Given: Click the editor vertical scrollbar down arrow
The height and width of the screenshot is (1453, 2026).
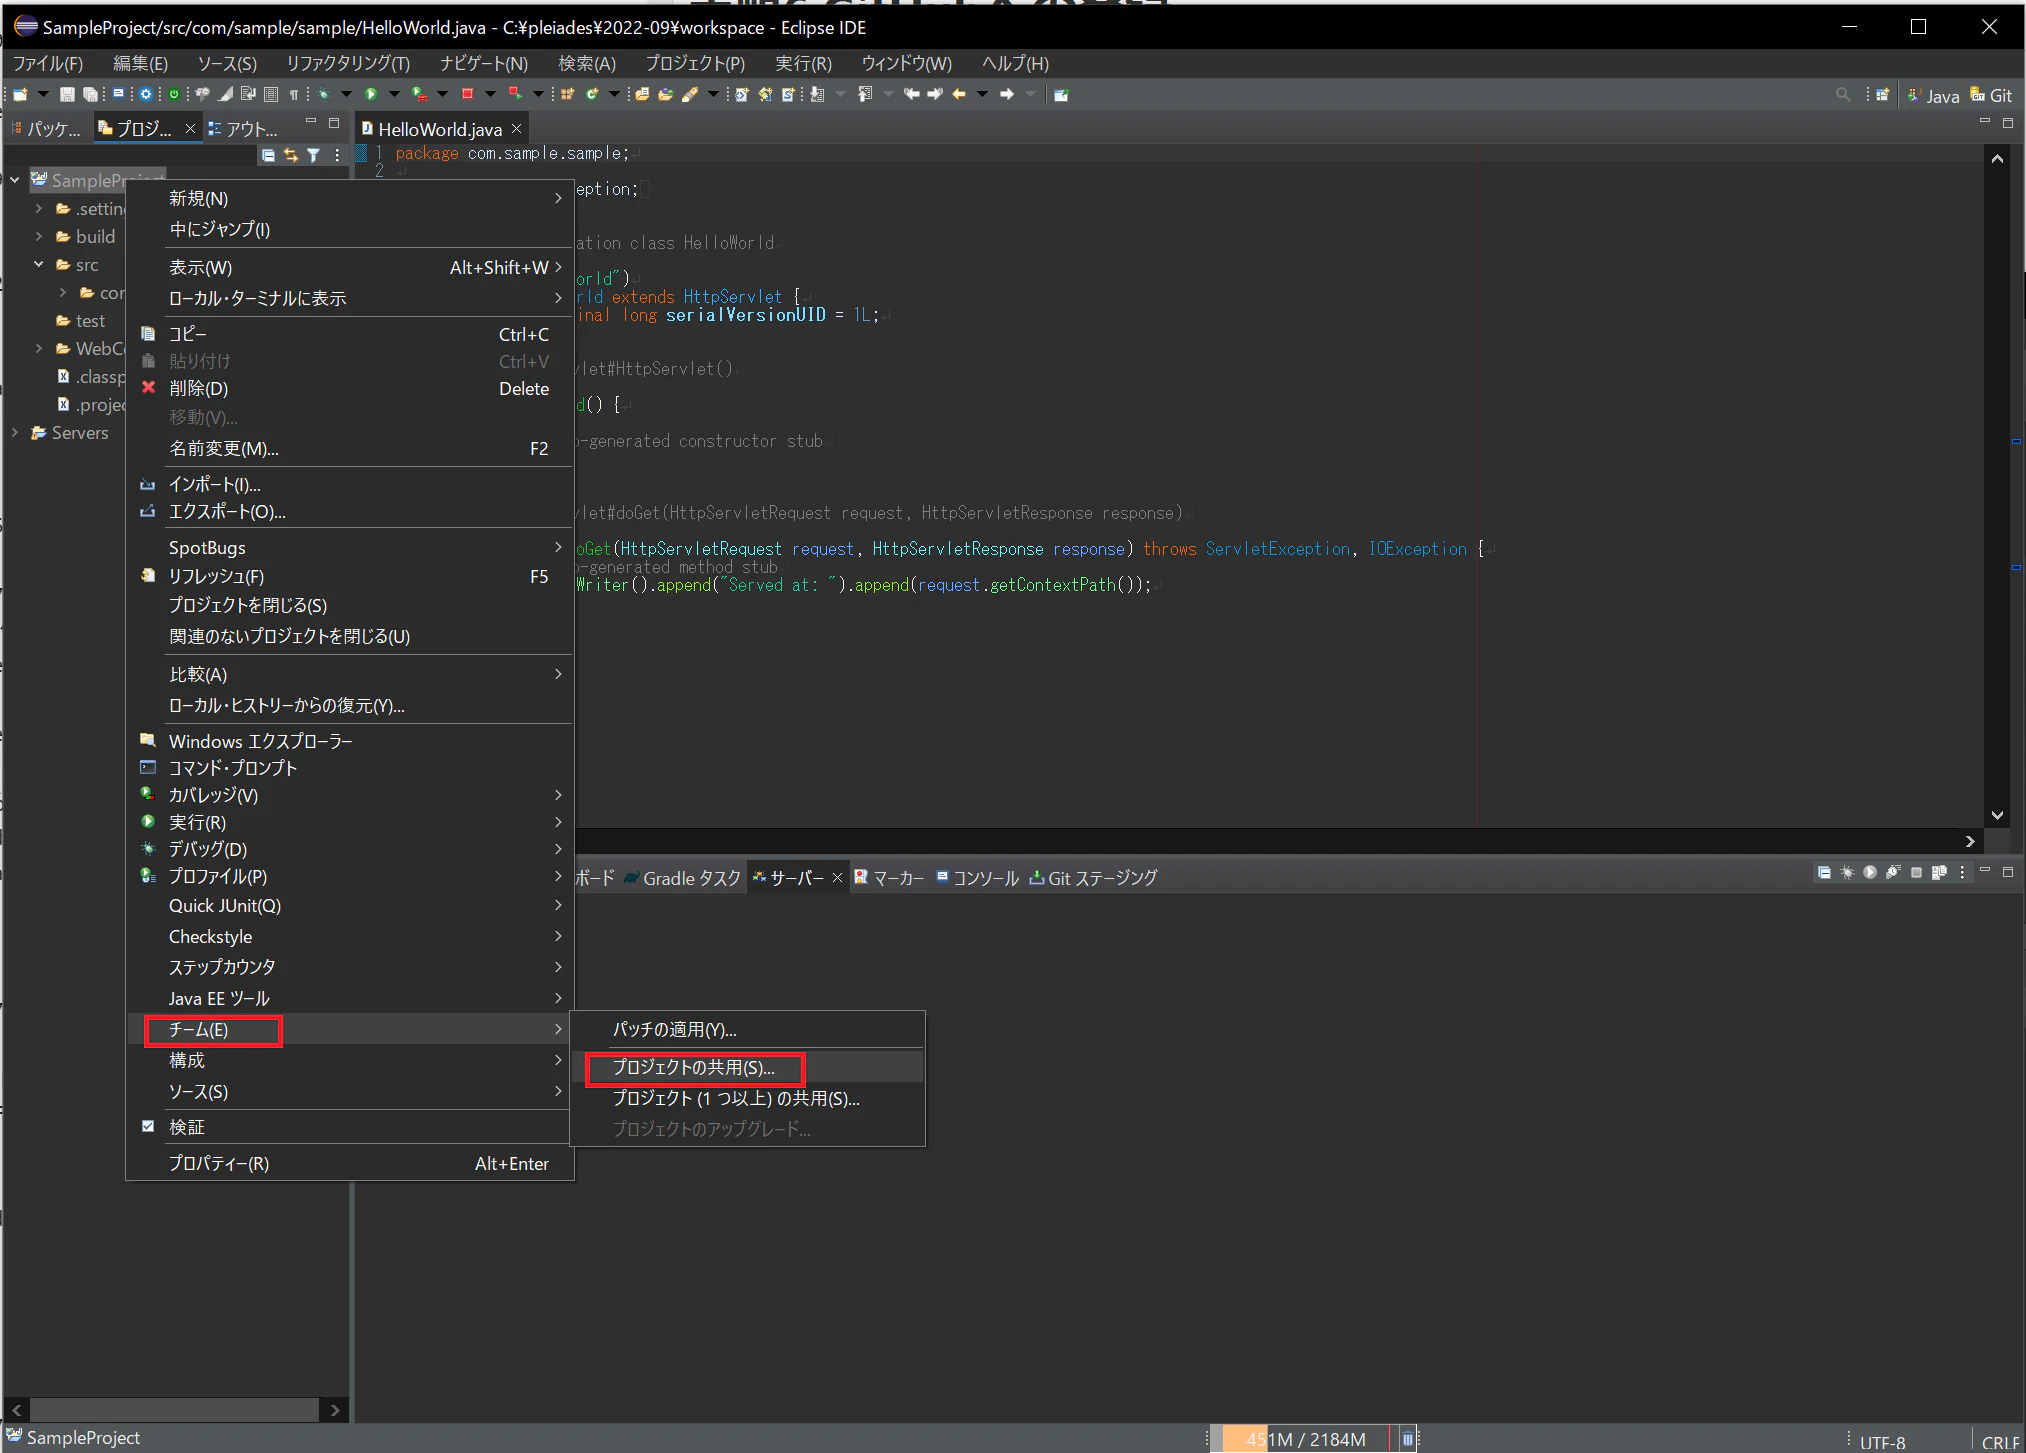Looking at the screenshot, I should (1997, 815).
